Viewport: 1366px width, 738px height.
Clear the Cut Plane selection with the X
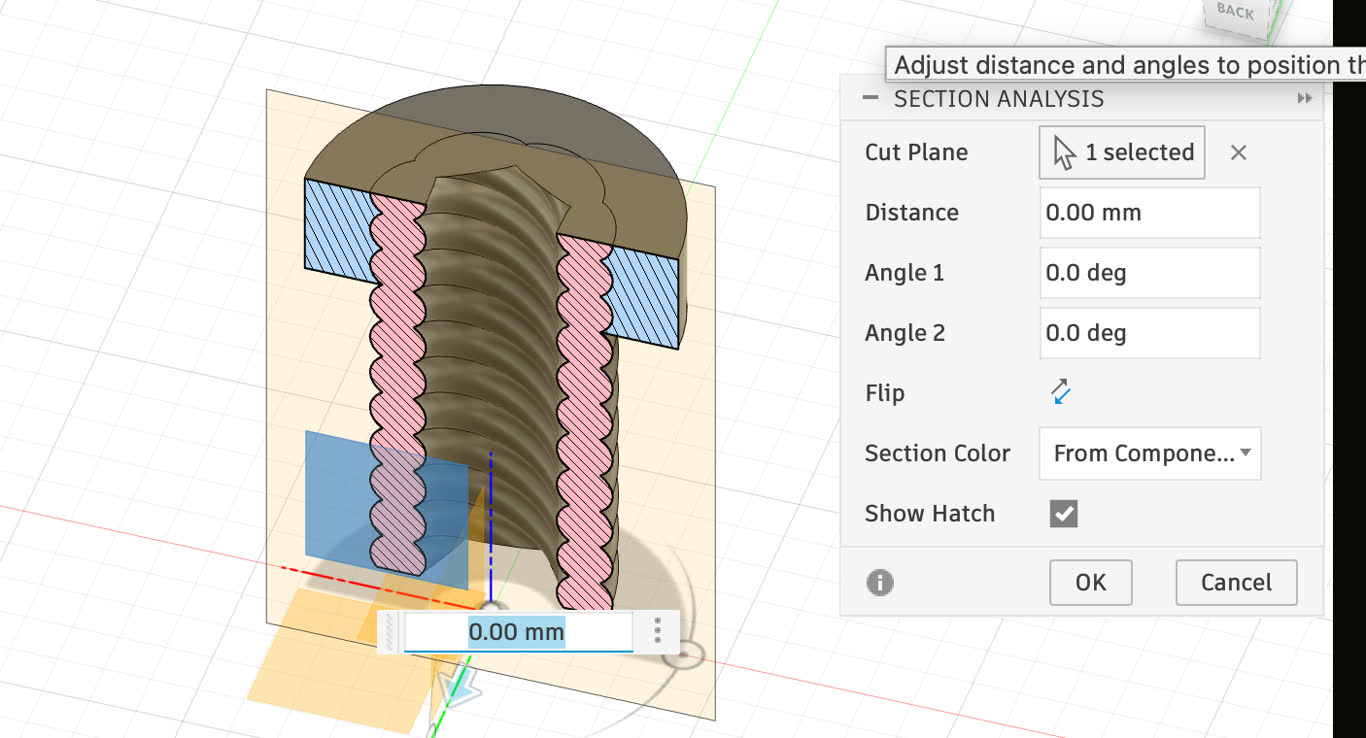(1238, 152)
